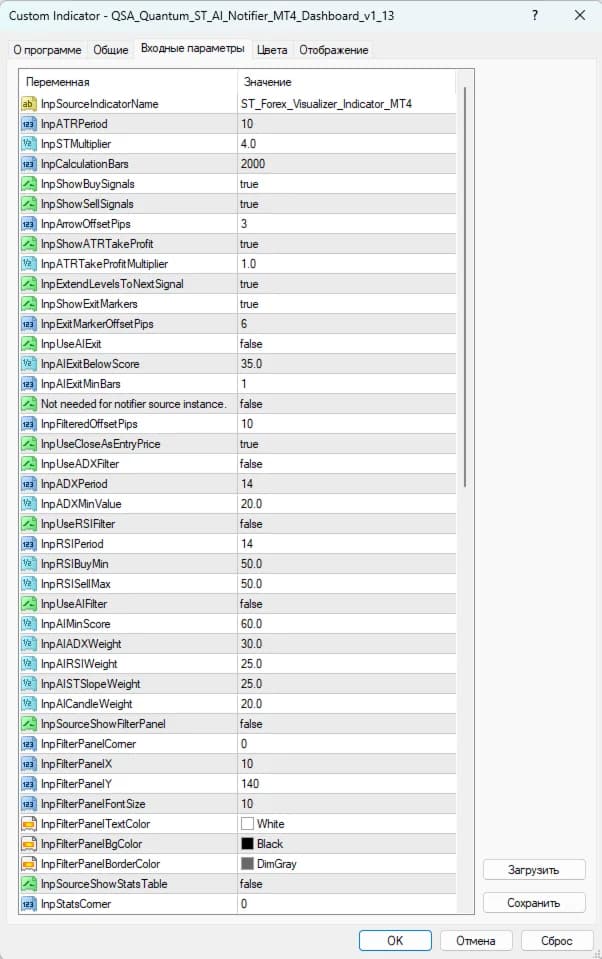The width and height of the screenshot is (602, 959).
Task: Click the double icon beside InpSTMultiplier
Action: click(28, 144)
